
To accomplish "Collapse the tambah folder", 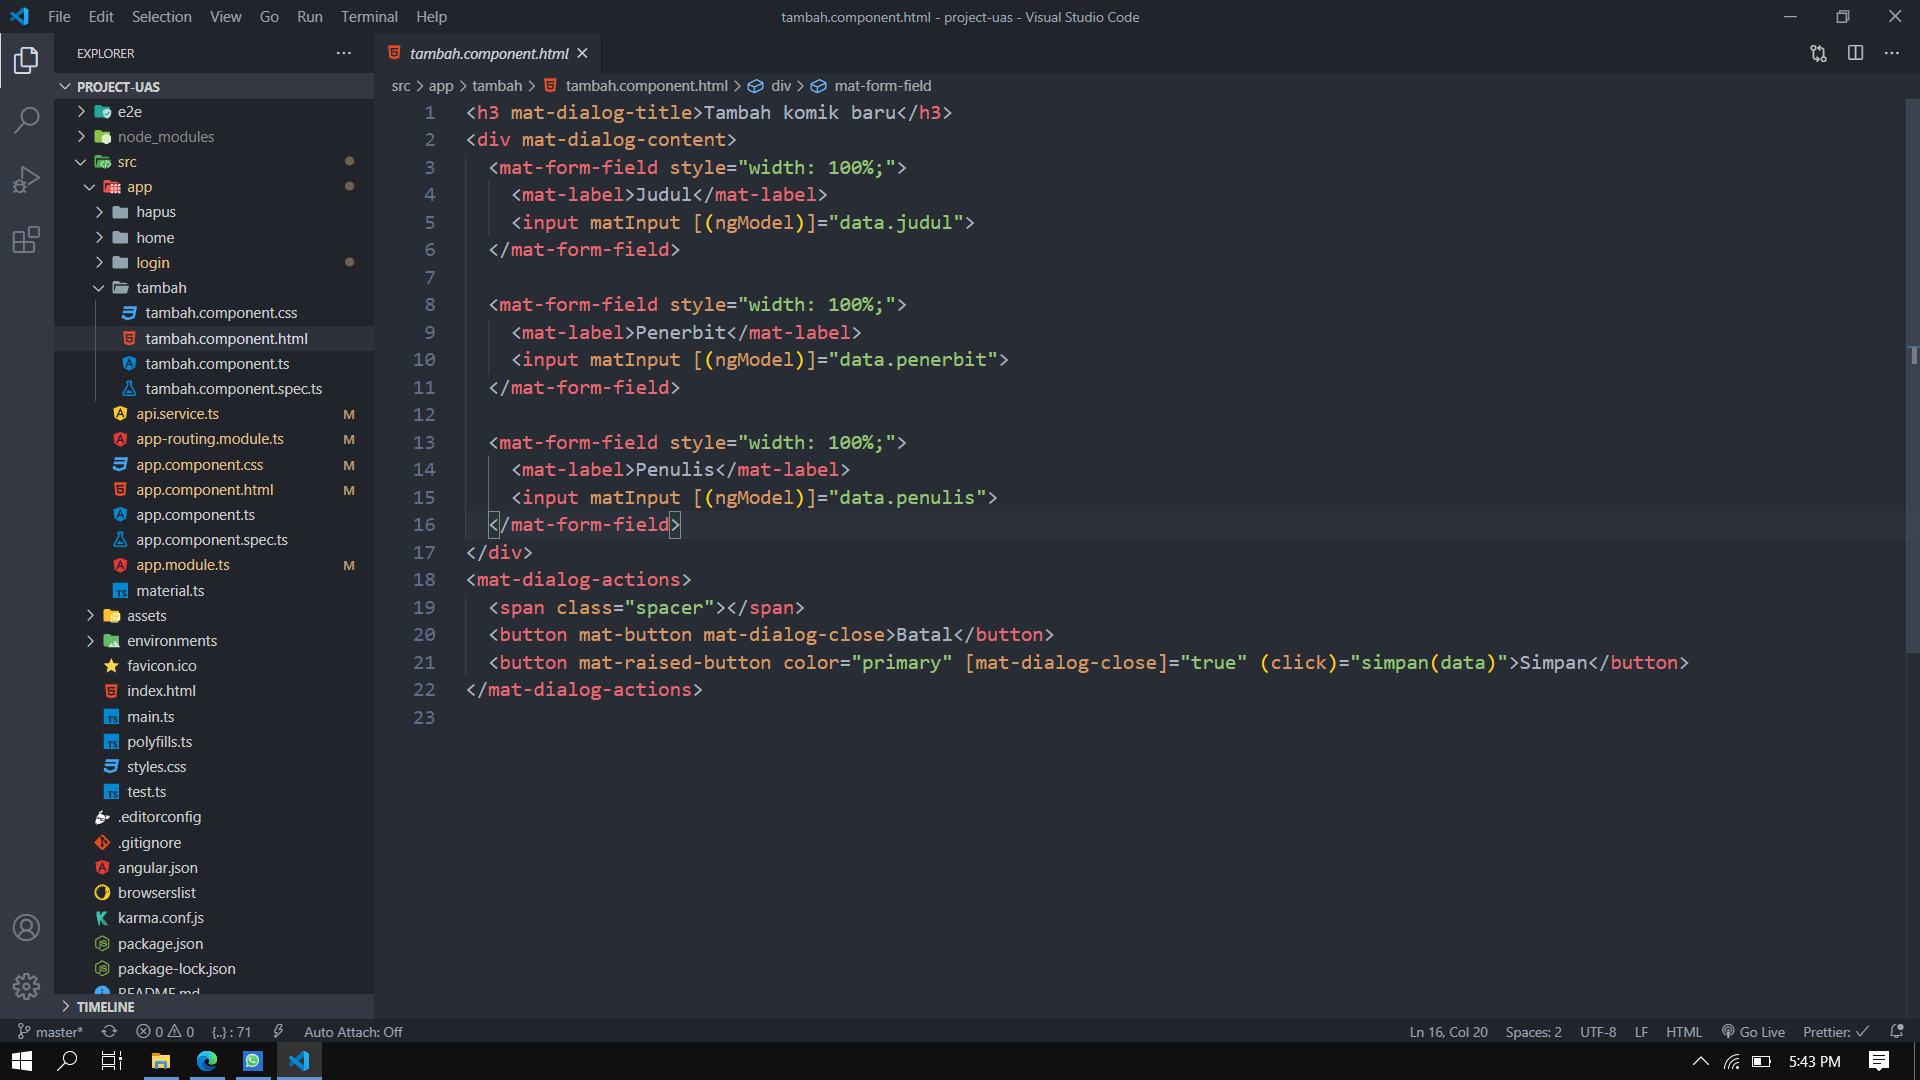I will click(214, 288).
